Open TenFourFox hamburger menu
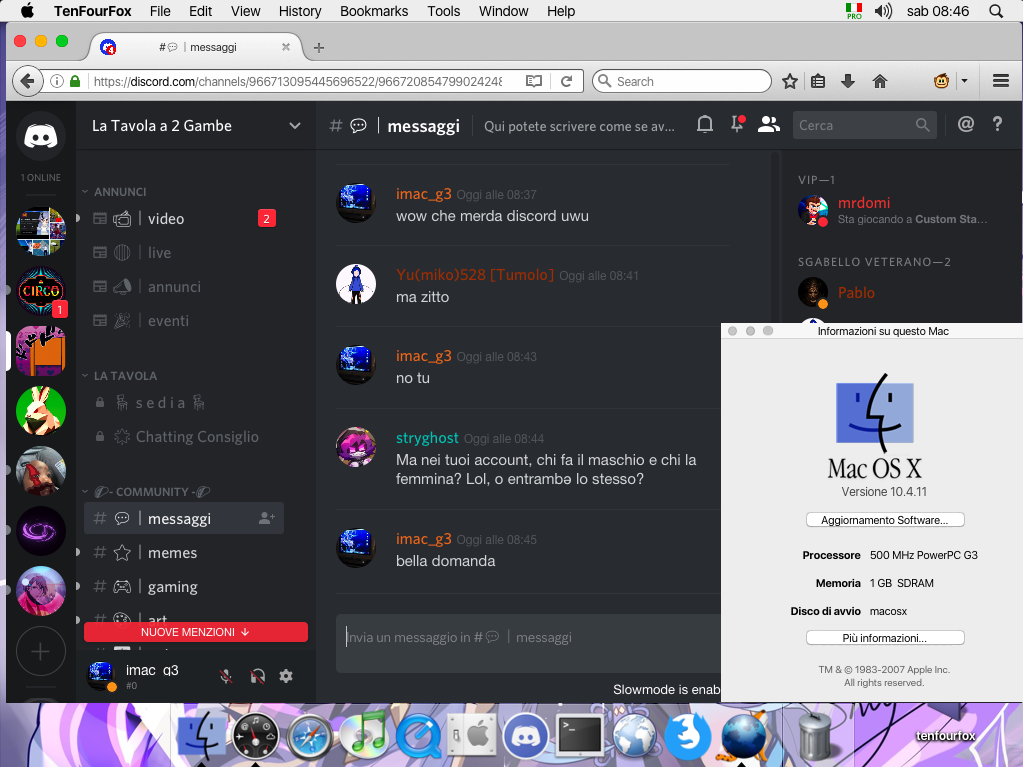Screen dimensions: 1023x767 tap(1001, 81)
